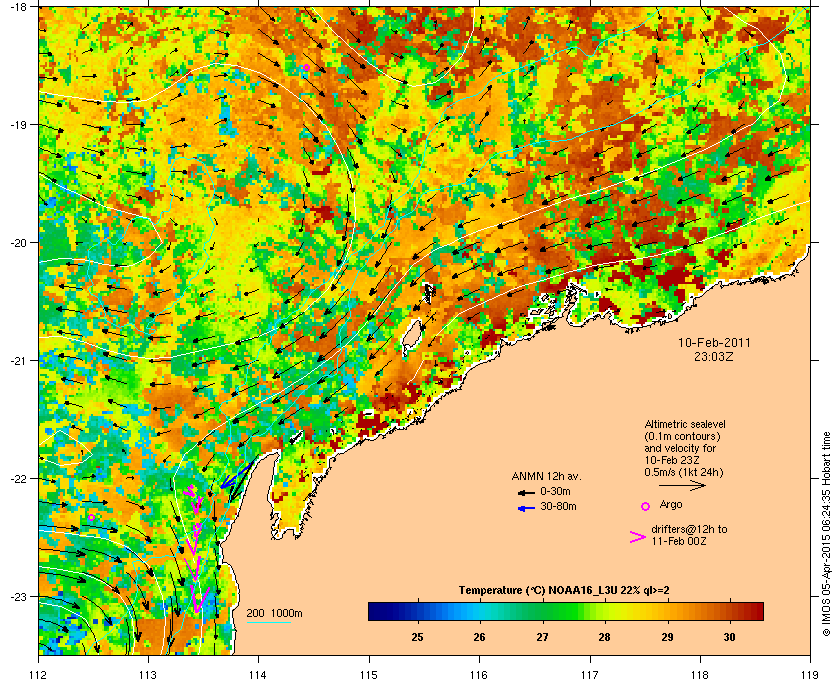Click the magenta drifter arrowhead legend symbol
The width and height of the screenshot is (840, 680).
pyautogui.click(x=638, y=537)
